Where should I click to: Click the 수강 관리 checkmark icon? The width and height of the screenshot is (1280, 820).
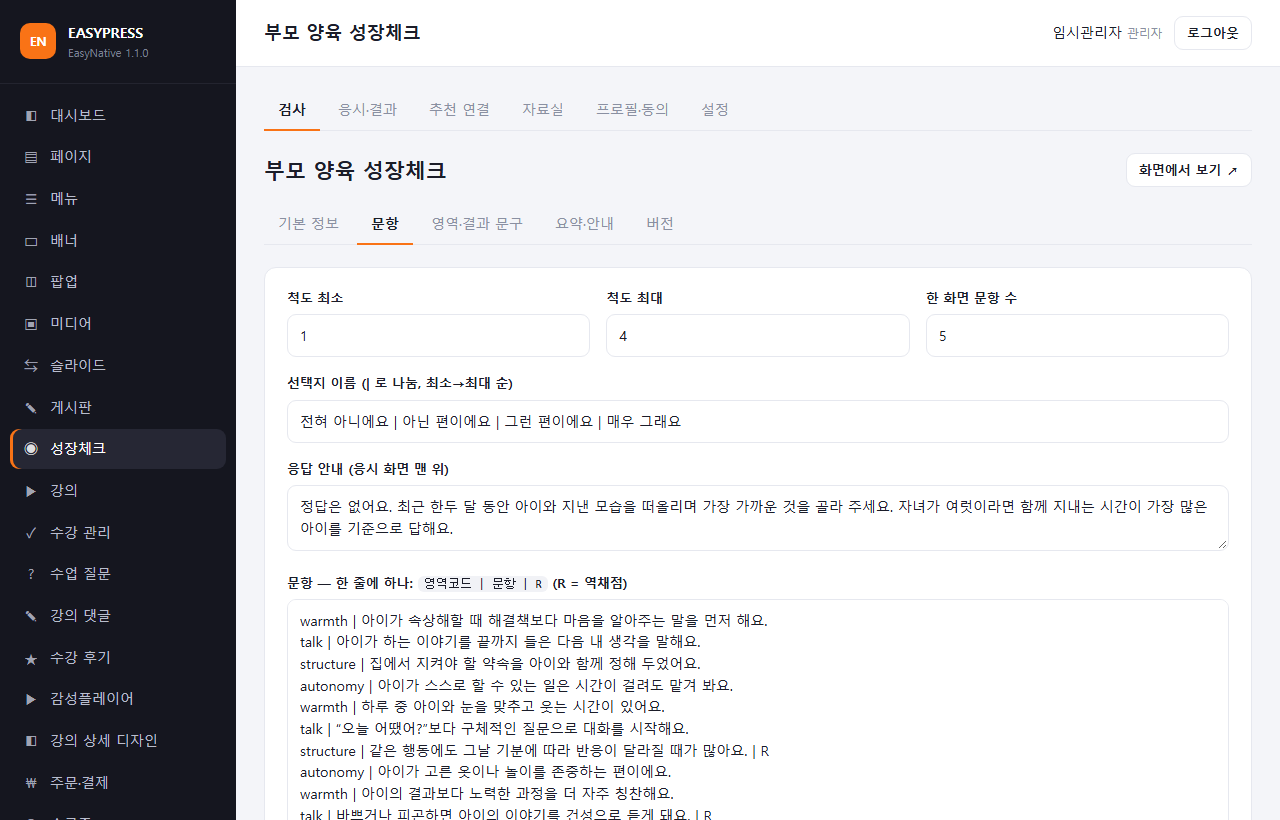(31, 533)
